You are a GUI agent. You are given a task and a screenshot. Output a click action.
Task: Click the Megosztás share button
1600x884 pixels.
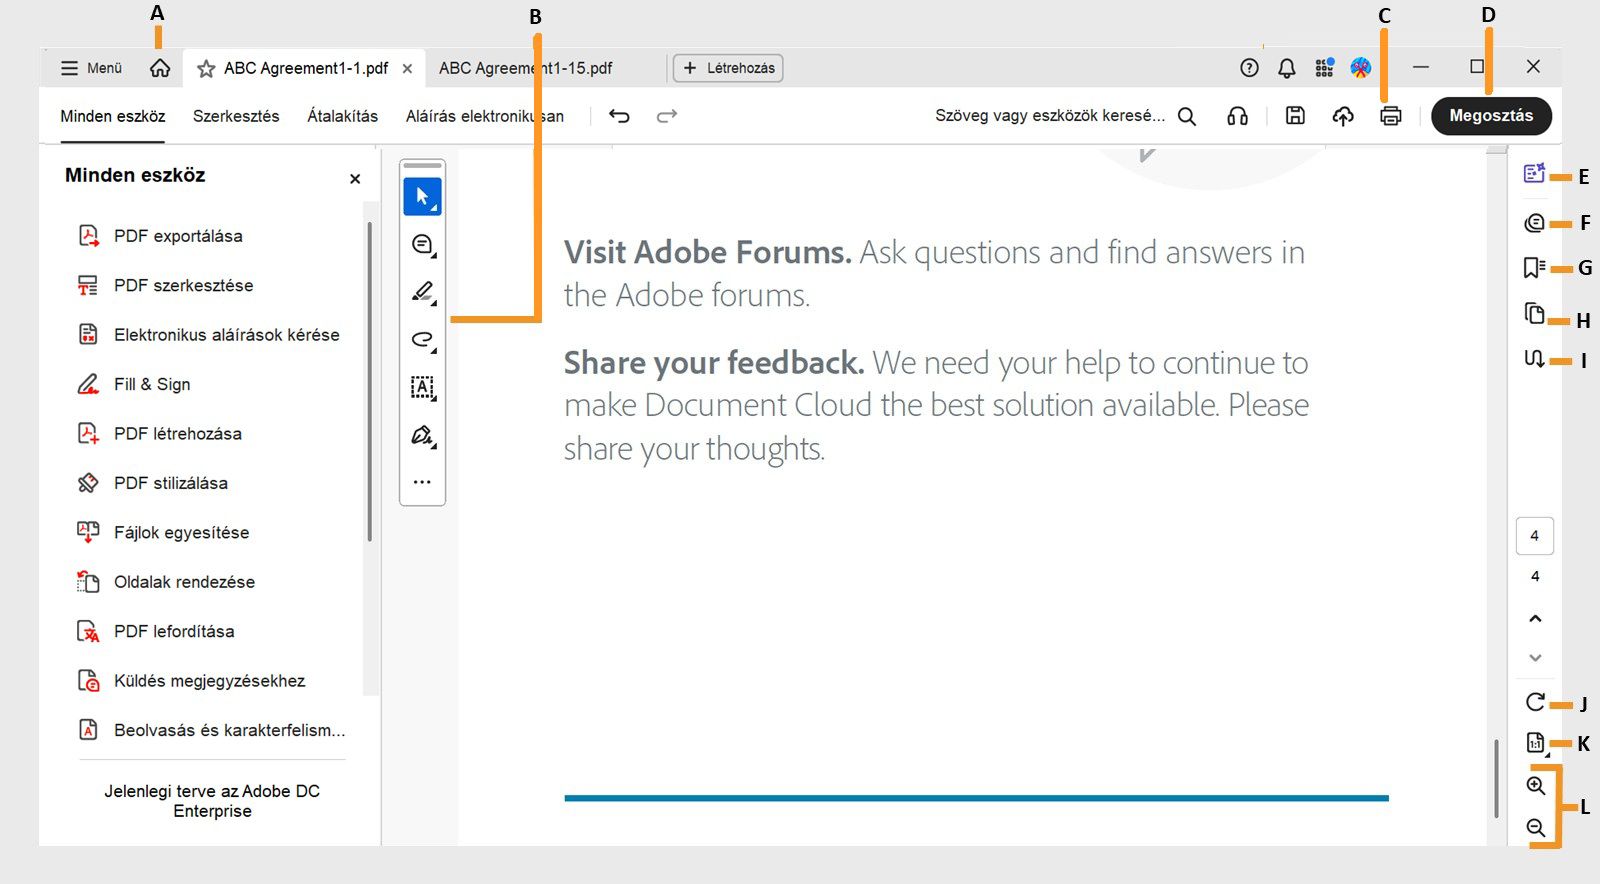[1490, 116]
